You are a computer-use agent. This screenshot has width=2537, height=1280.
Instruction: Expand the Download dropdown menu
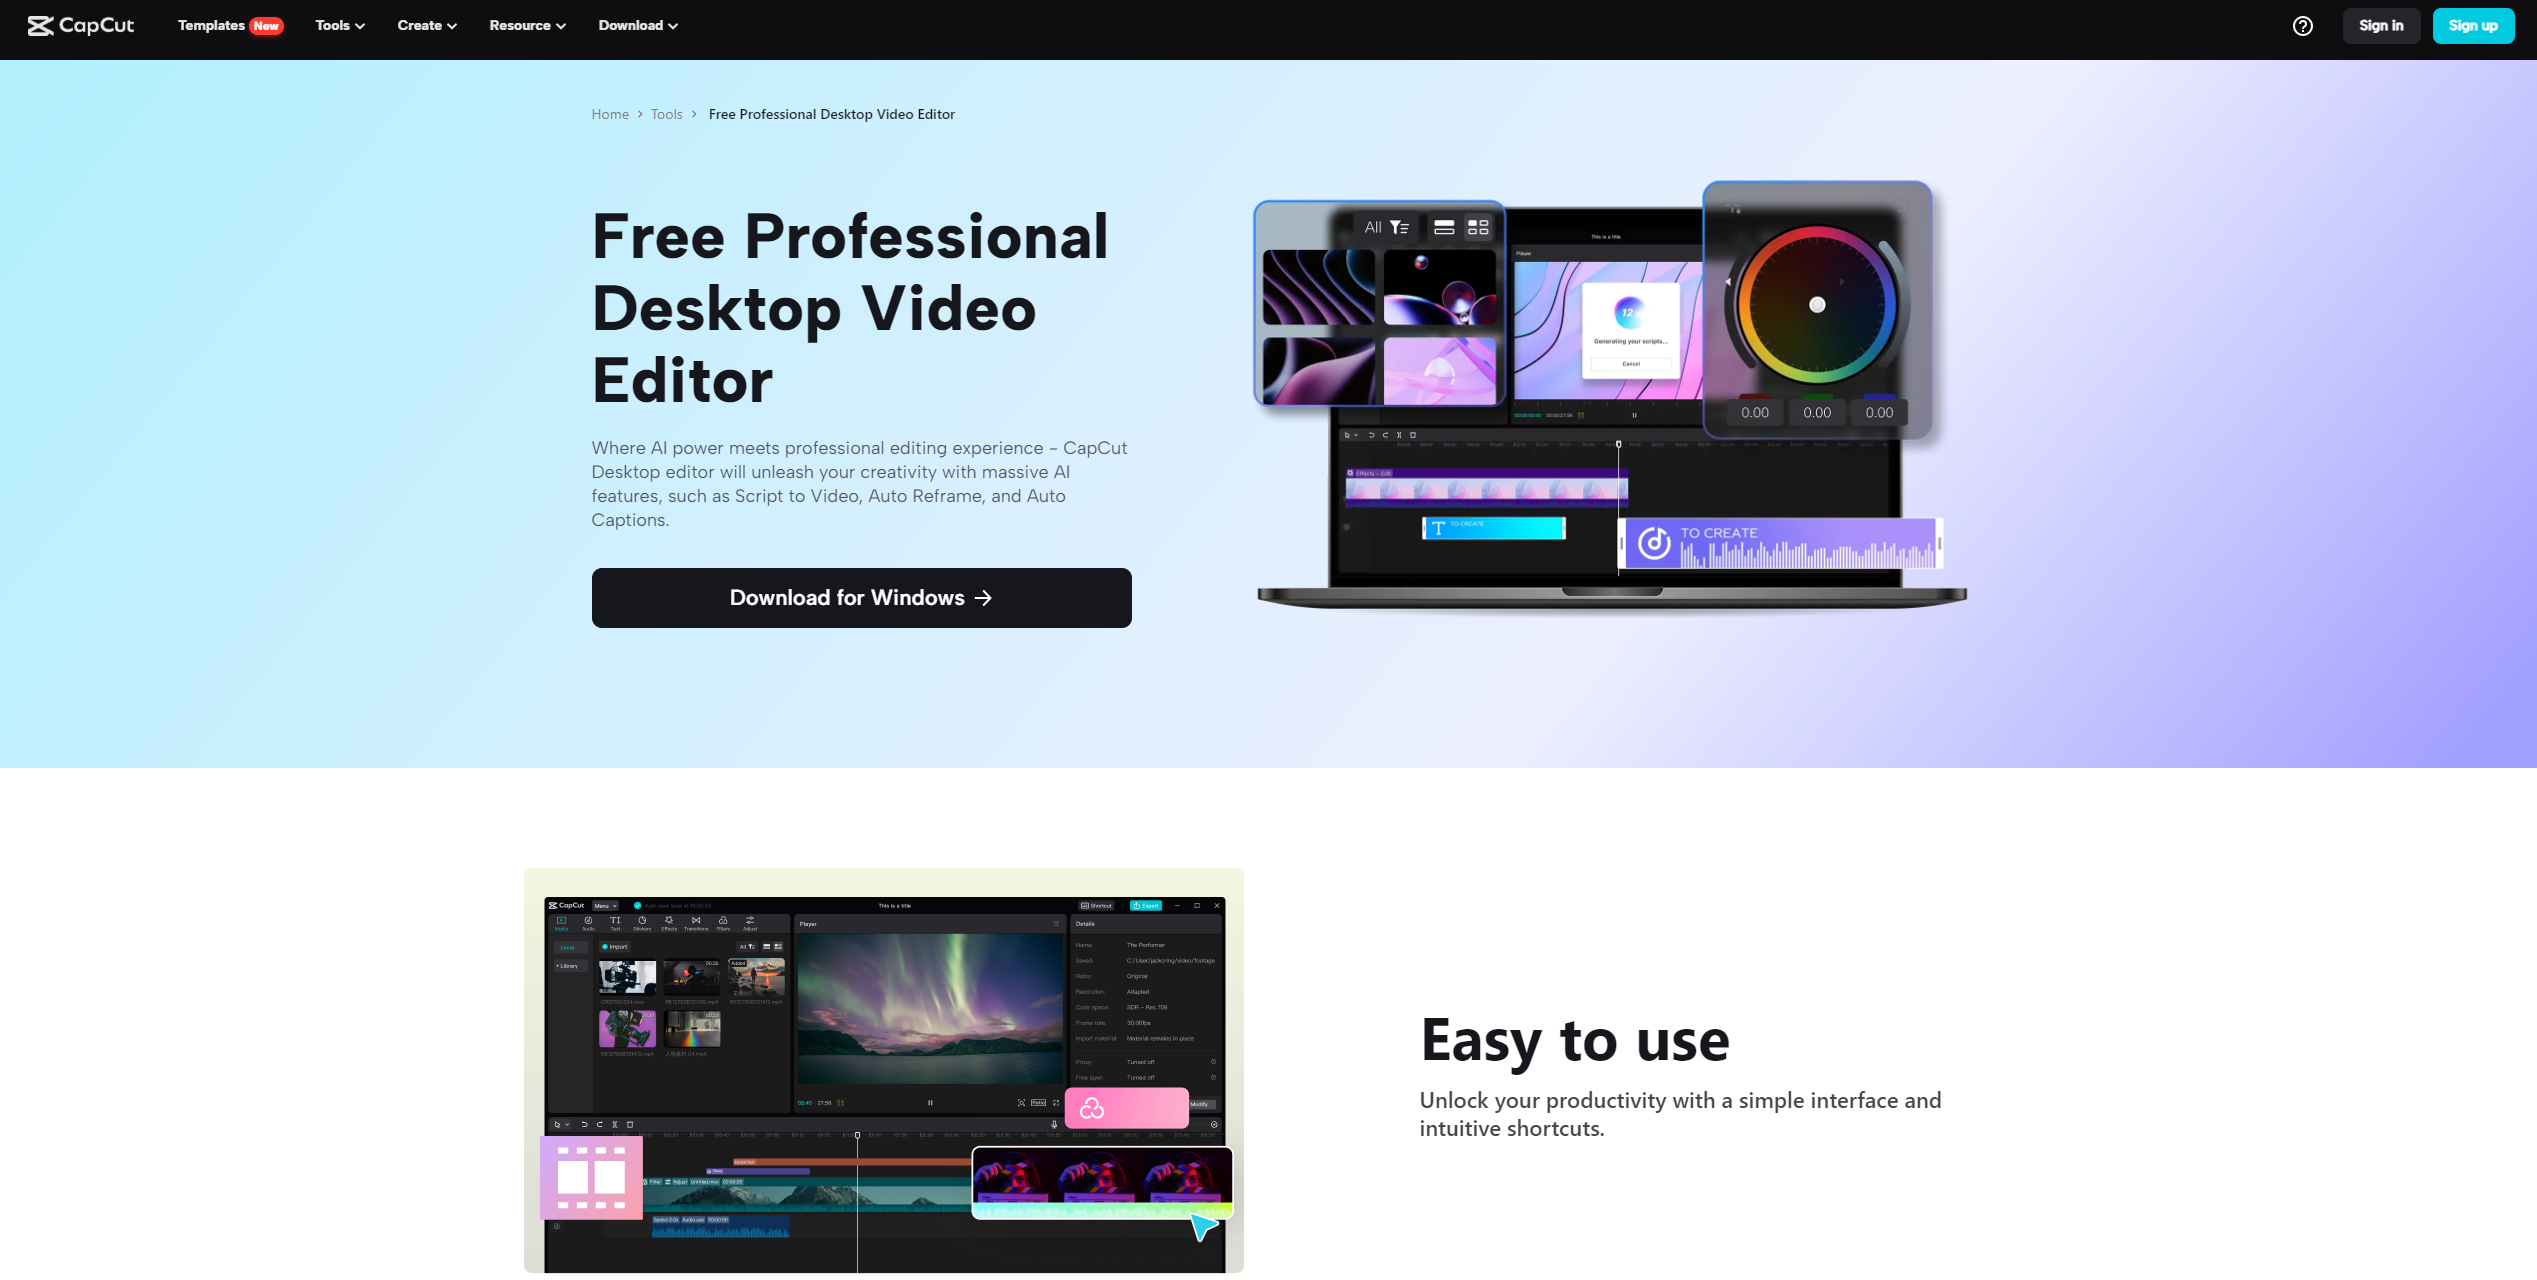click(x=635, y=24)
